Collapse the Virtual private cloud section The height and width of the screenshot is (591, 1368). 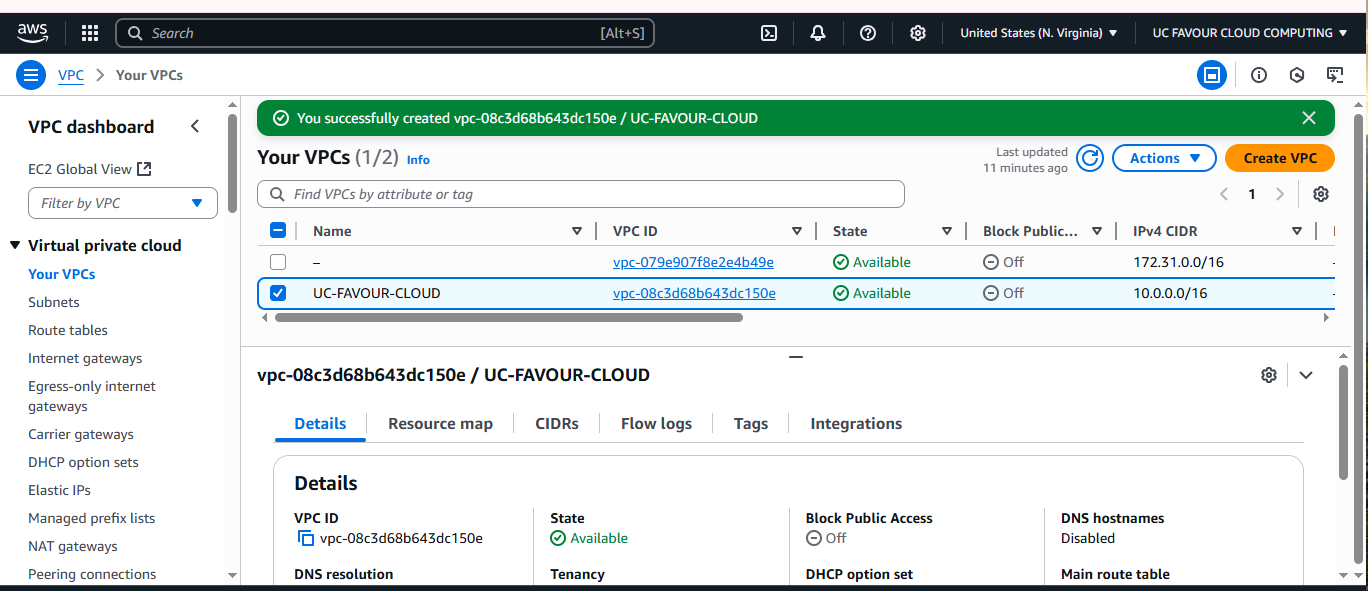[15, 246]
